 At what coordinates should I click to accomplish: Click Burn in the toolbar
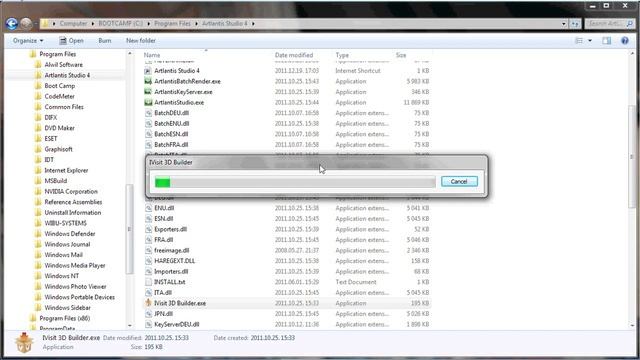[104, 40]
